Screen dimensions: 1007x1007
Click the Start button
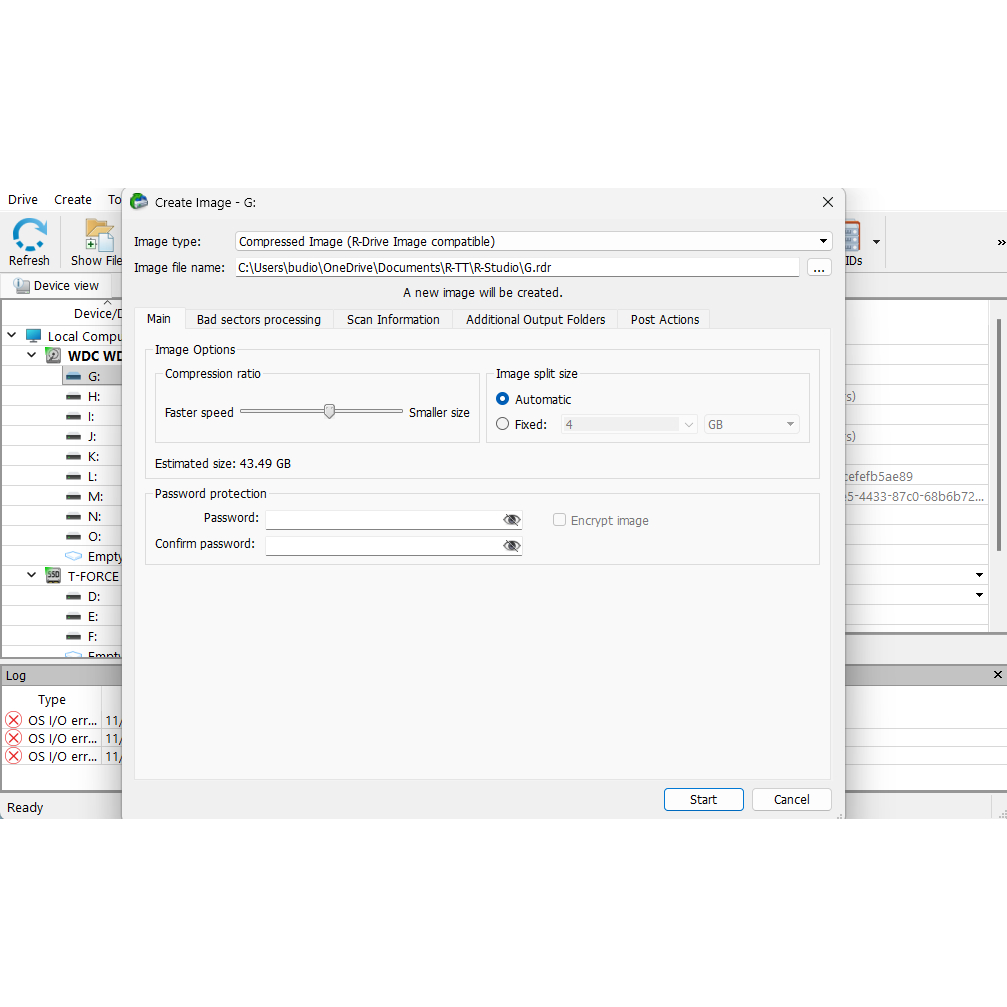pos(703,800)
